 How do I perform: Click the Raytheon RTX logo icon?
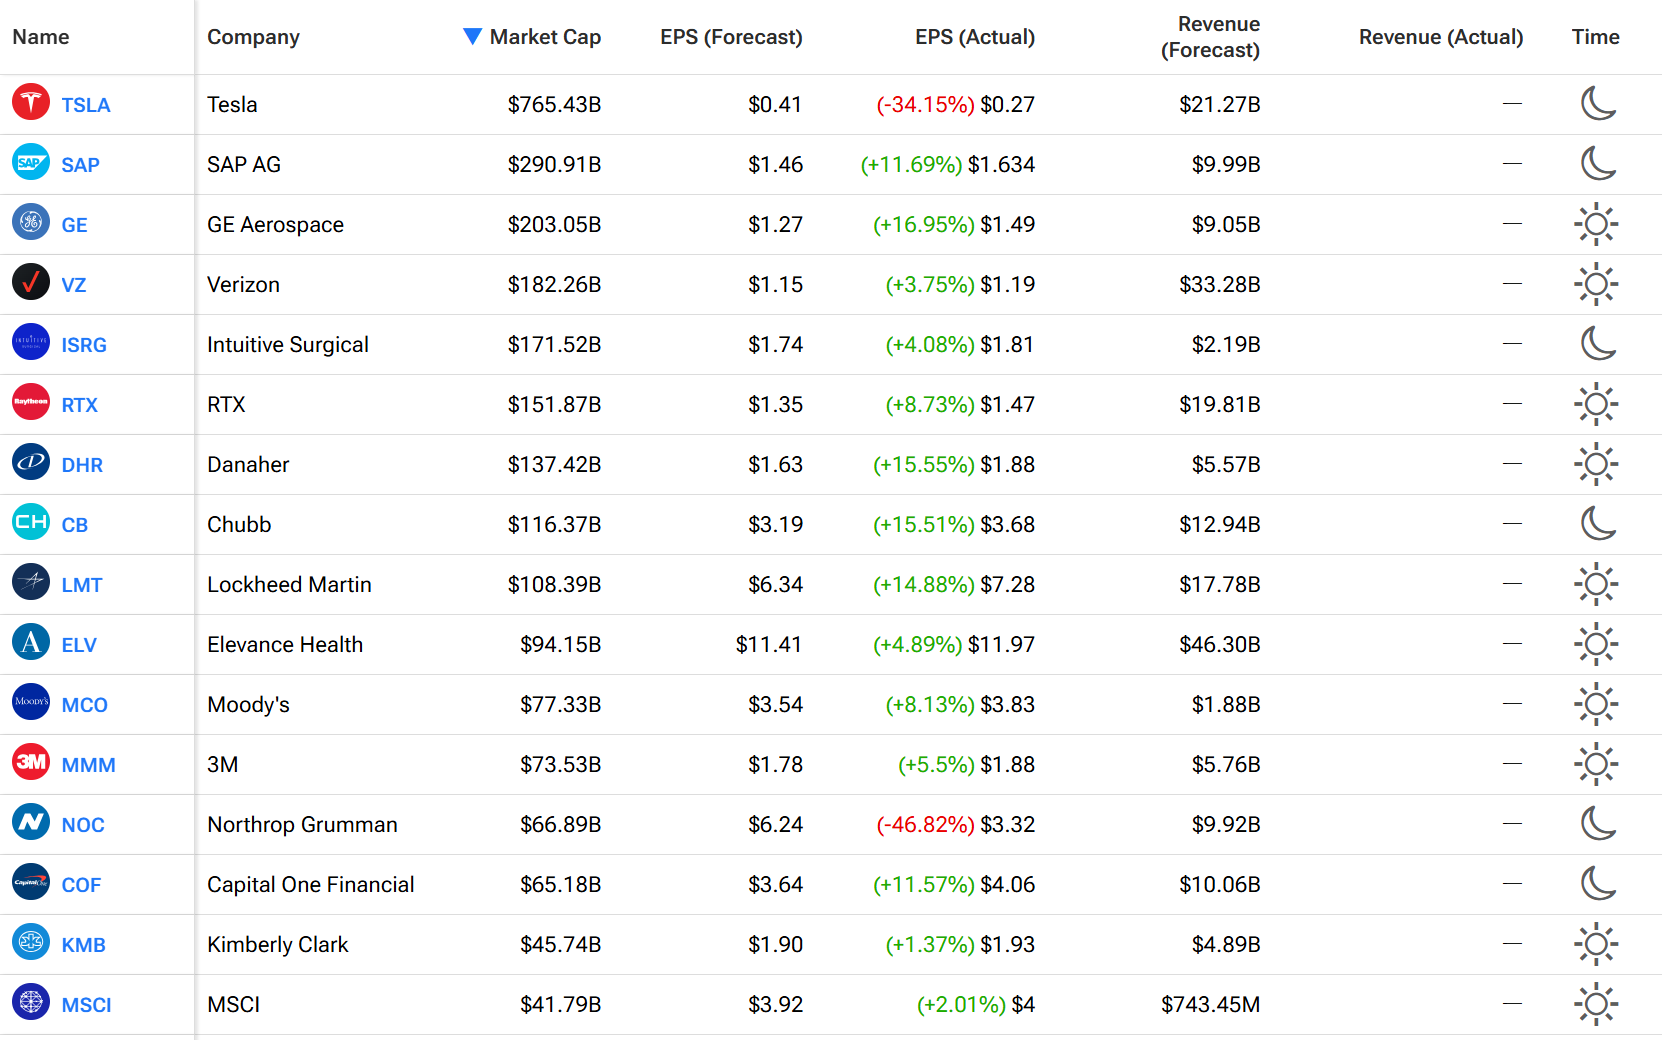click(x=31, y=402)
